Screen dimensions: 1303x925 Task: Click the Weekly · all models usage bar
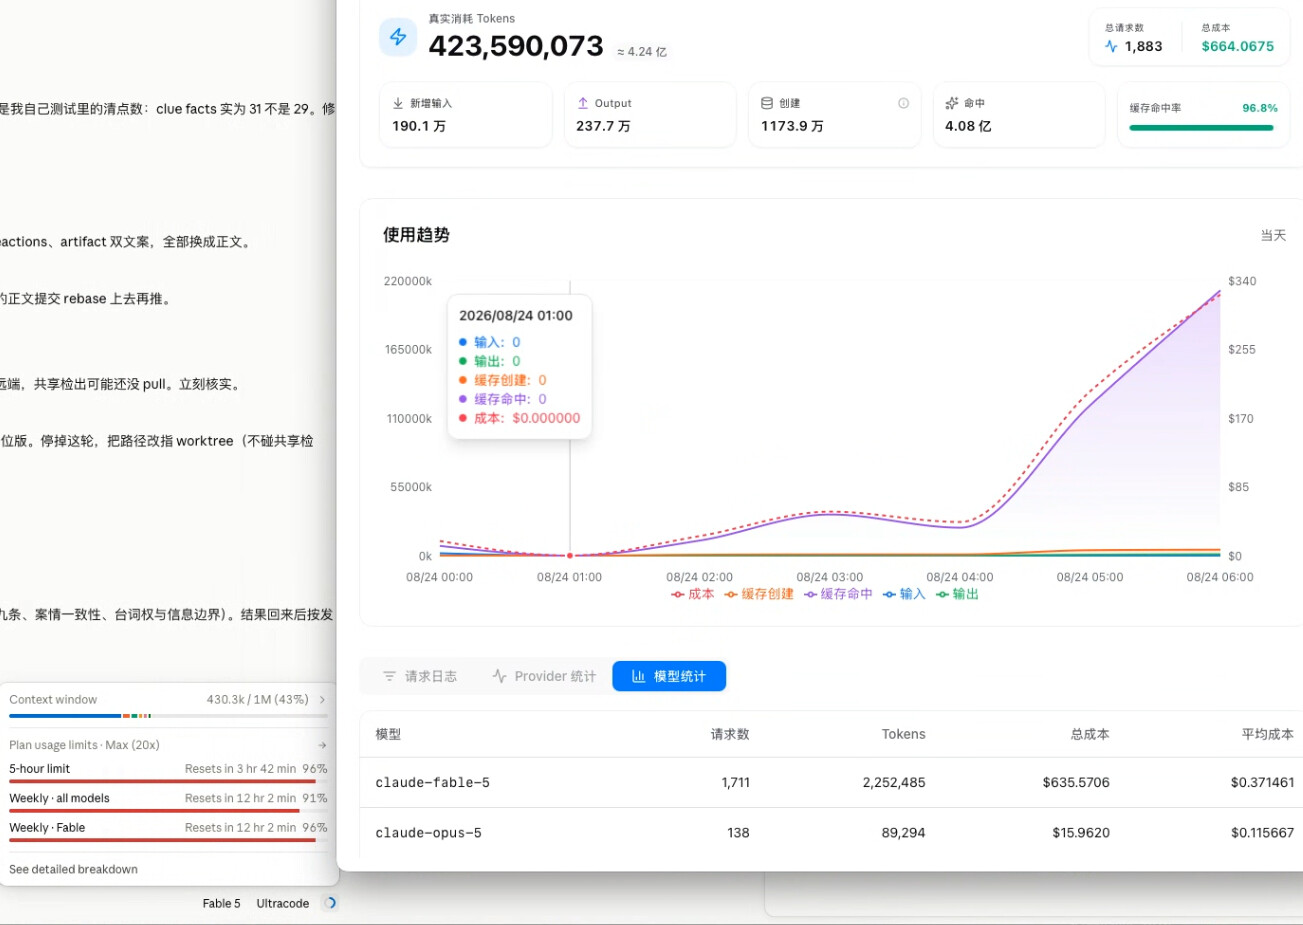click(x=168, y=811)
